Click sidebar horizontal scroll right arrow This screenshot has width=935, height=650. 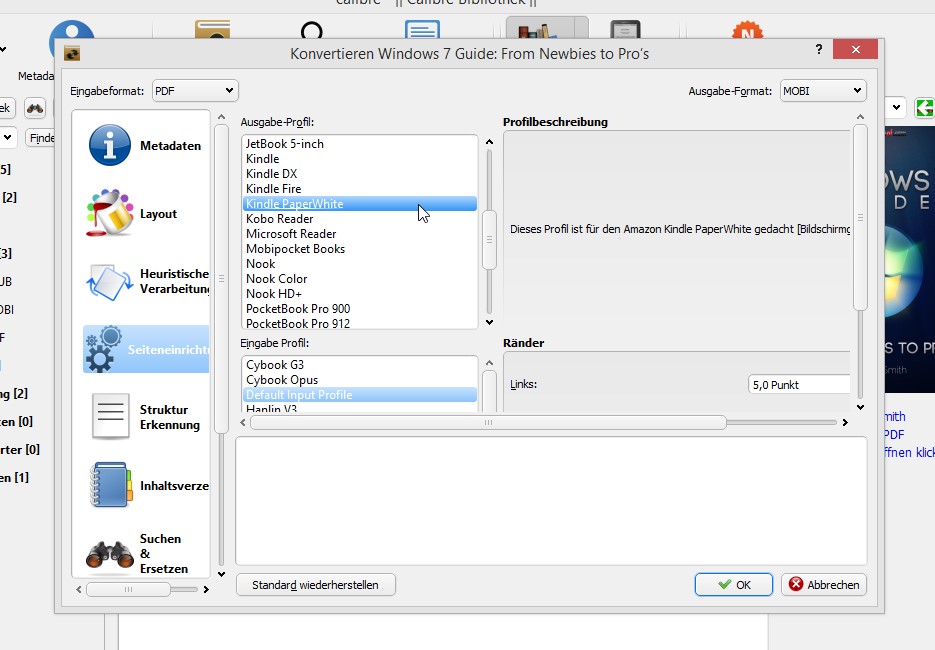pyautogui.click(x=206, y=589)
